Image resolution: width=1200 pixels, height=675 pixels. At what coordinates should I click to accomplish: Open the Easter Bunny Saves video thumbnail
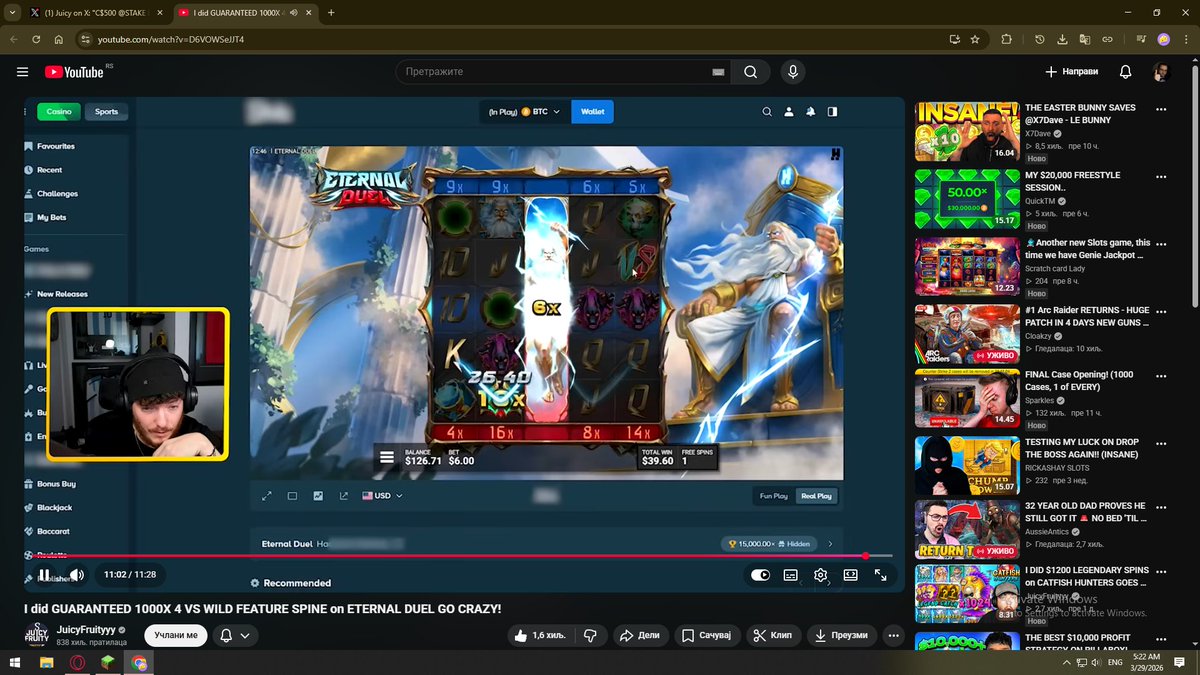coord(967,131)
